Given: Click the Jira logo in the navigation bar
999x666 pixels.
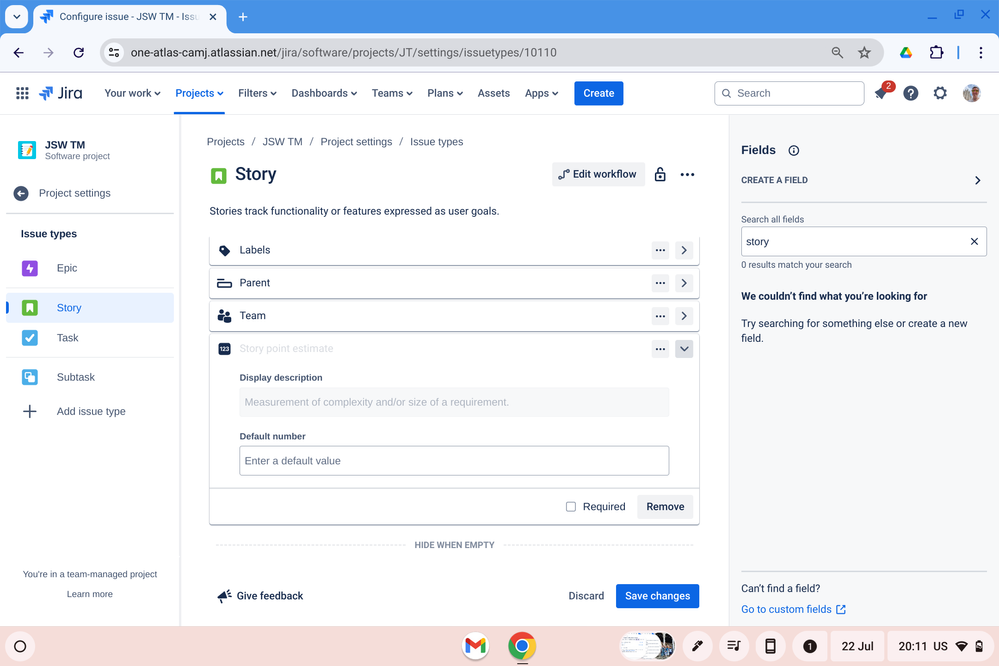Looking at the screenshot, I should [x=60, y=93].
